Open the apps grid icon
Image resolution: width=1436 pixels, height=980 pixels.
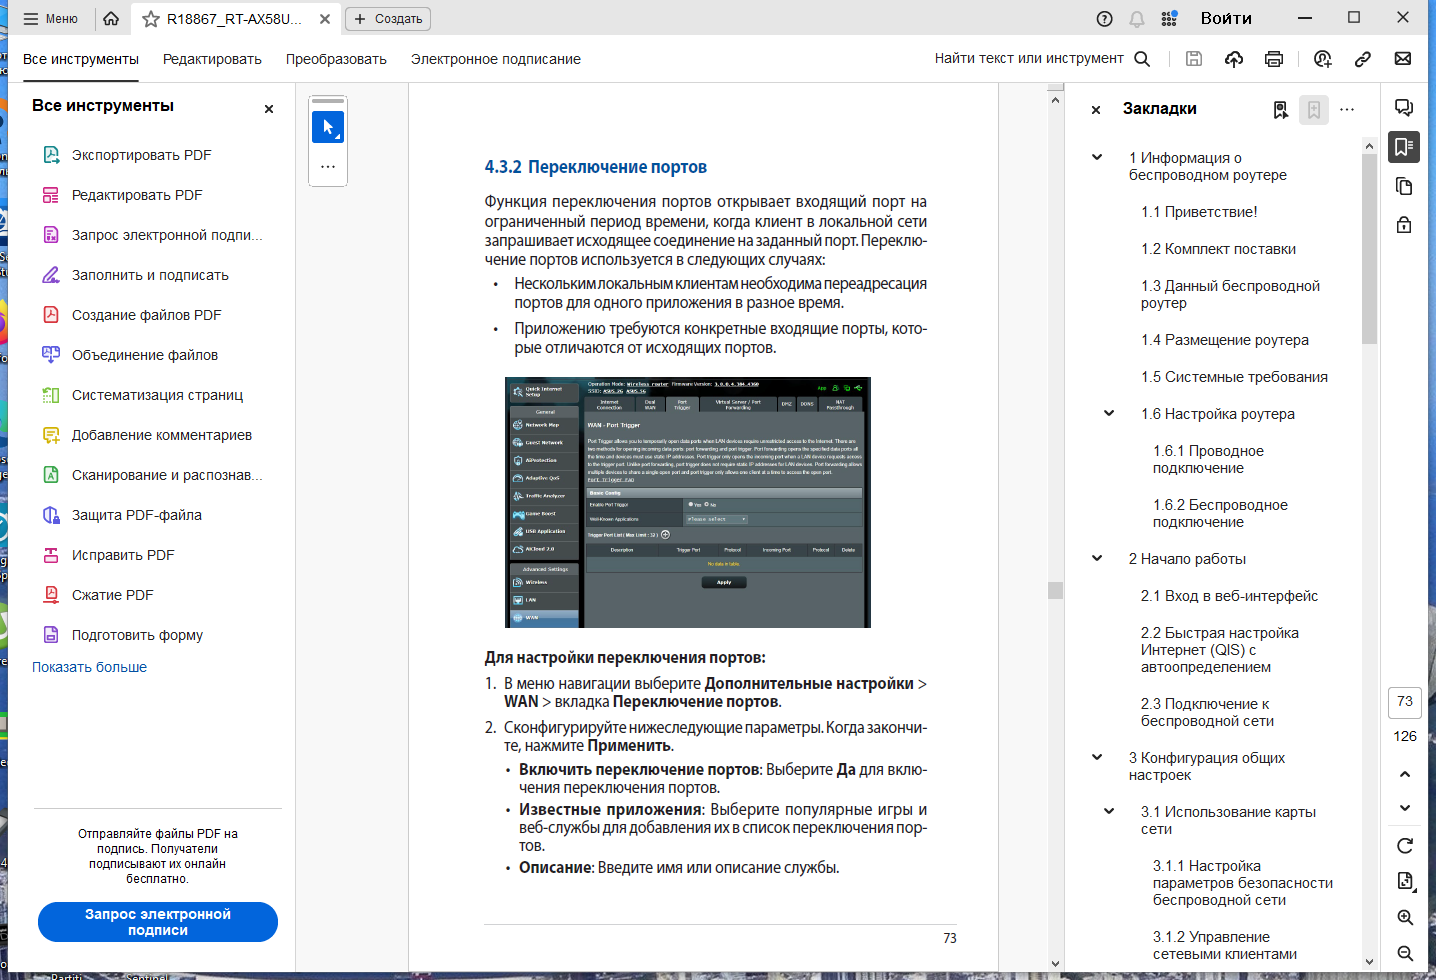1169,19
